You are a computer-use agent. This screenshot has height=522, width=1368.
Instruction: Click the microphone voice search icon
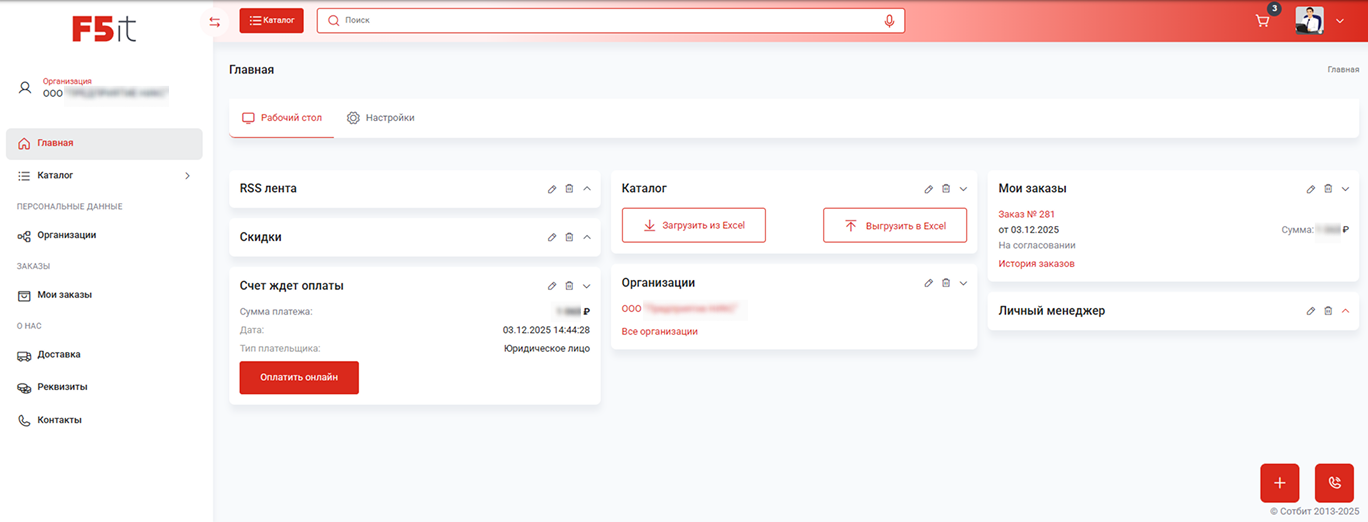tap(889, 21)
